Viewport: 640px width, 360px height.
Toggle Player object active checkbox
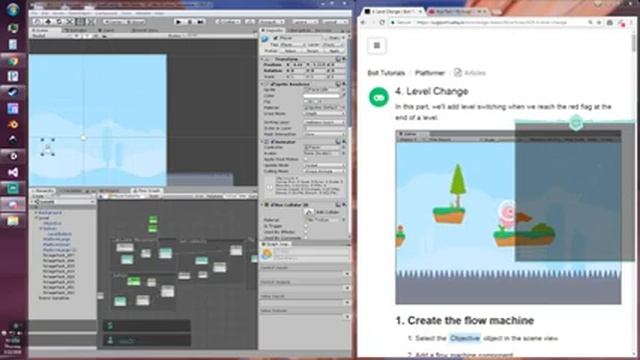point(276,38)
